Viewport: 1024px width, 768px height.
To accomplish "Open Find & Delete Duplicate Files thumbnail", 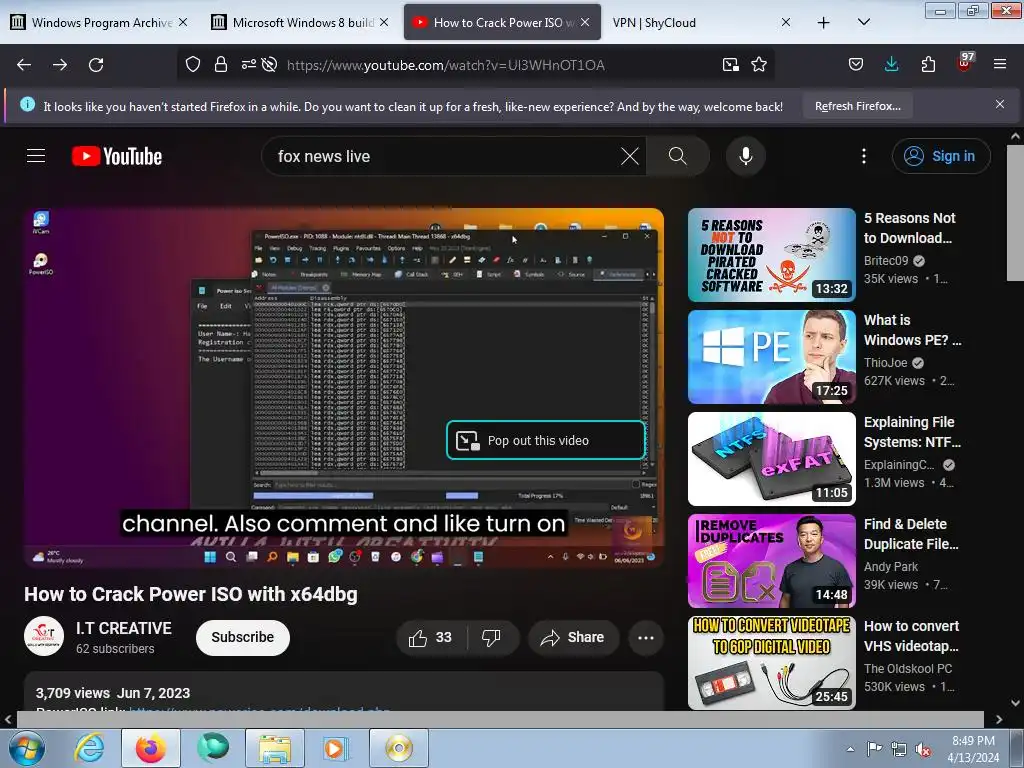I will pyautogui.click(x=772, y=560).
